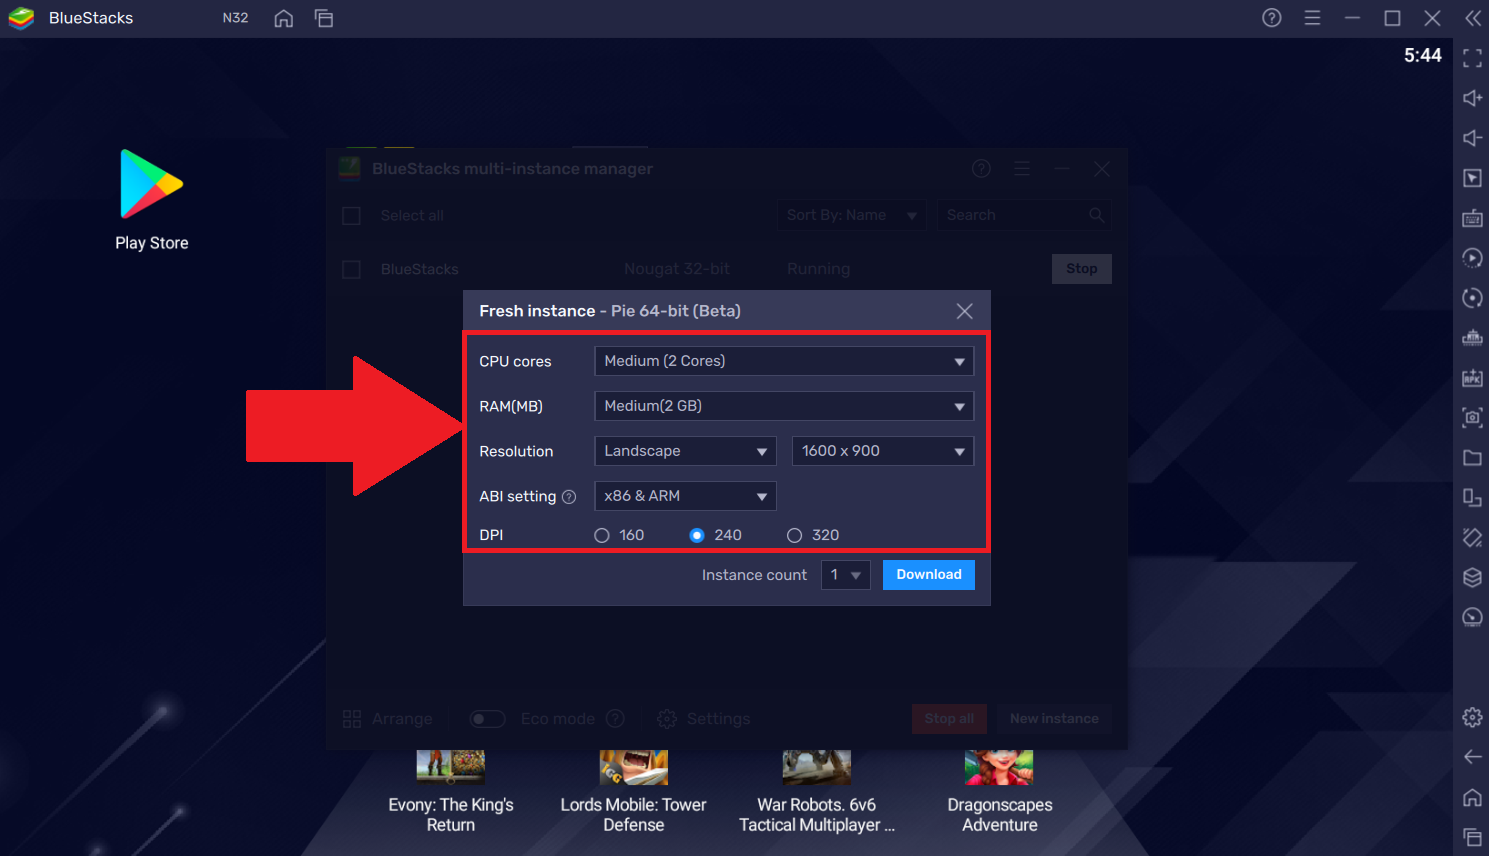Open multi-instance manager hamburger menu
The image size is (1489, 856).
1022,169
